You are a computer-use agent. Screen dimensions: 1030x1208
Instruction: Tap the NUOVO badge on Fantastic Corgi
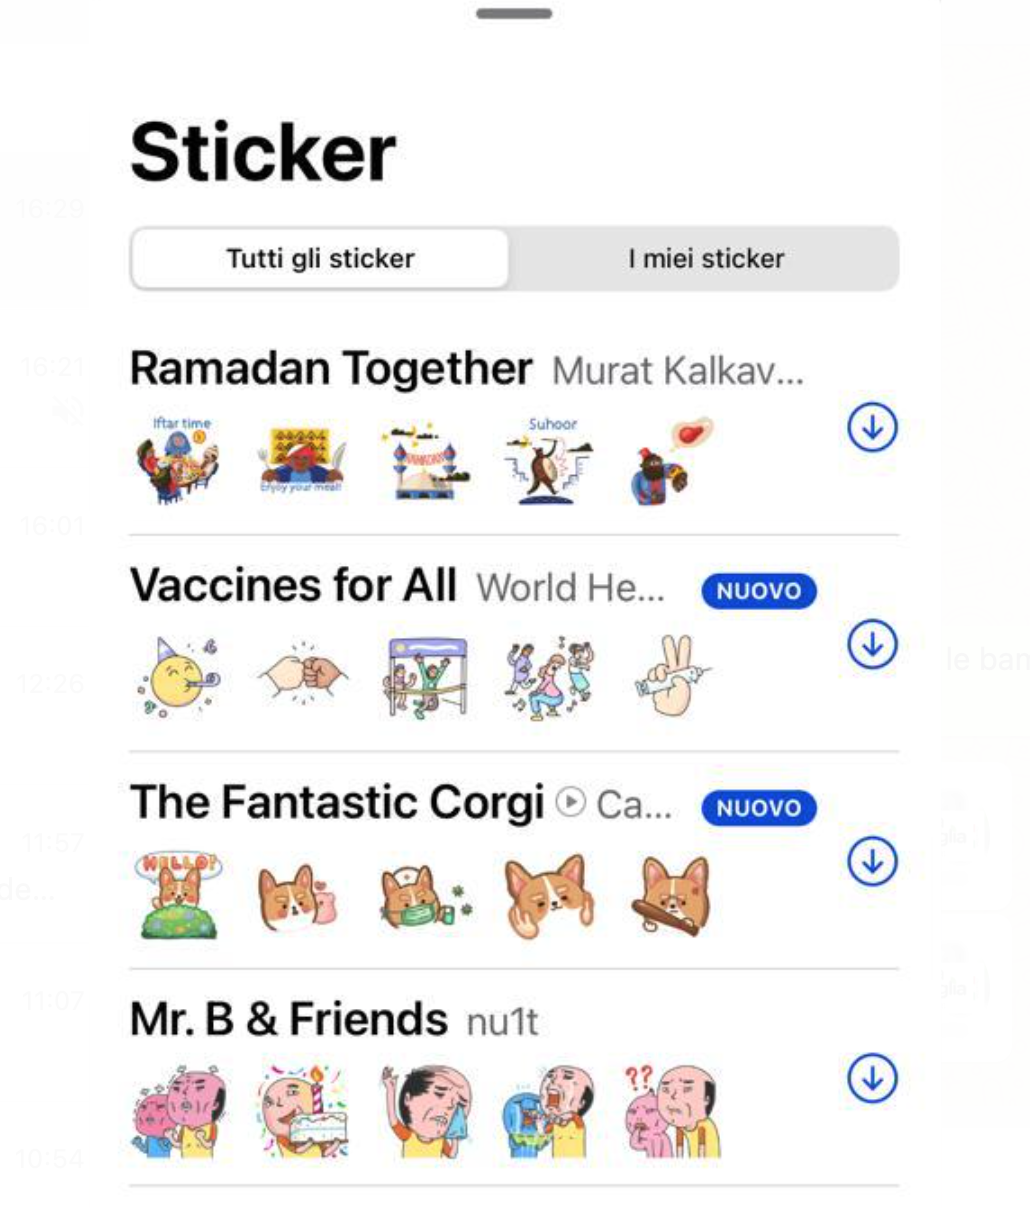click(x=759, y=808)
